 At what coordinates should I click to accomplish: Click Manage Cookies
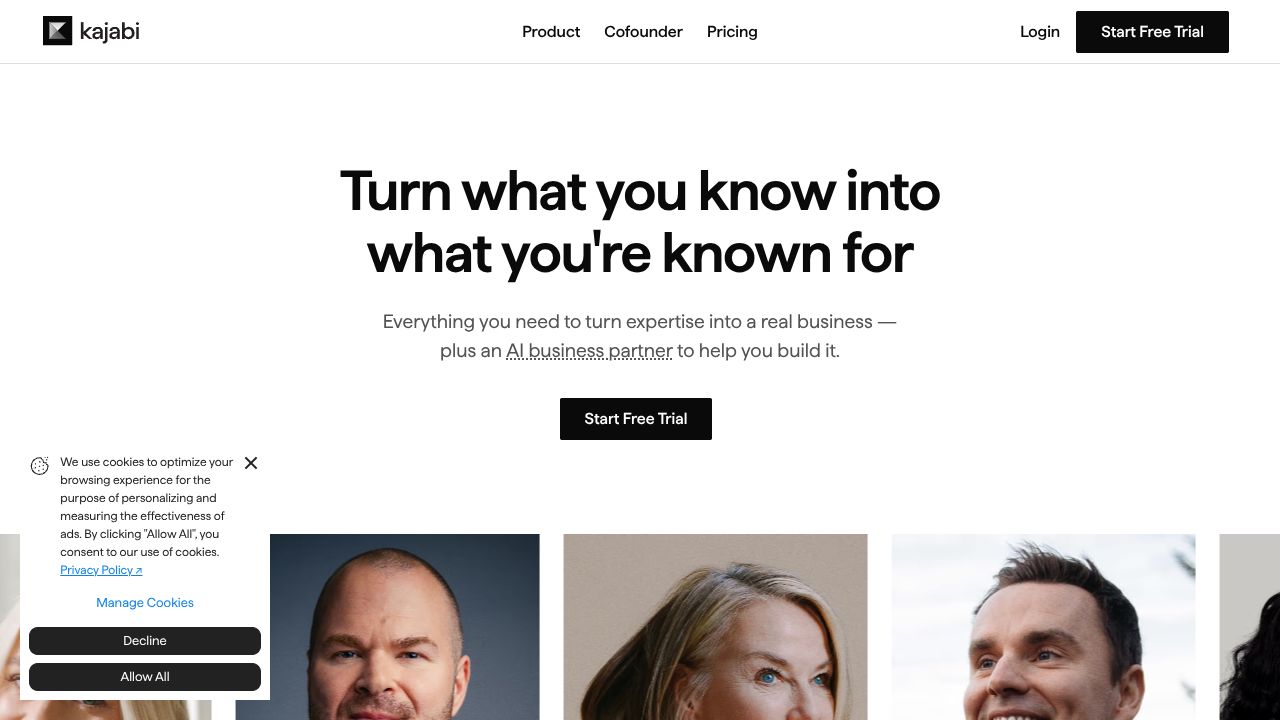(145, 603)
